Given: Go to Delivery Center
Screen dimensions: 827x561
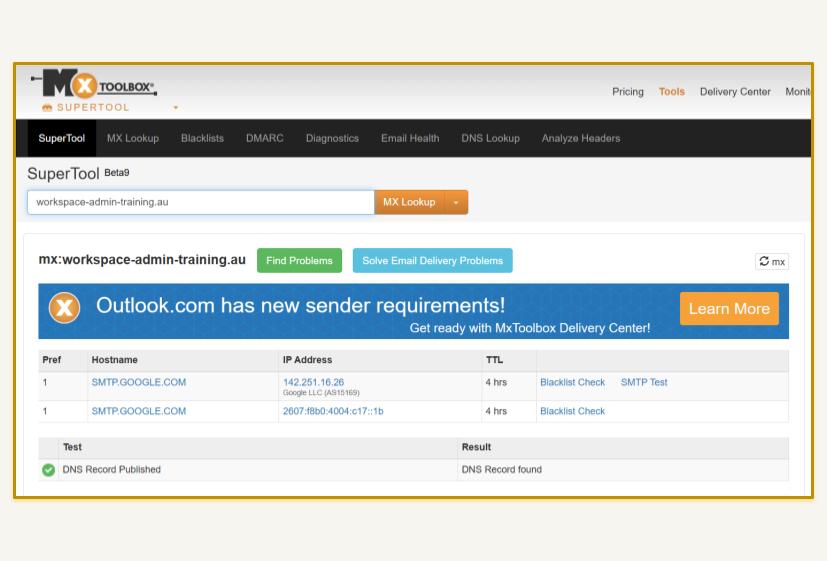Looking at the screenshot, I should (x=735, y=92).
